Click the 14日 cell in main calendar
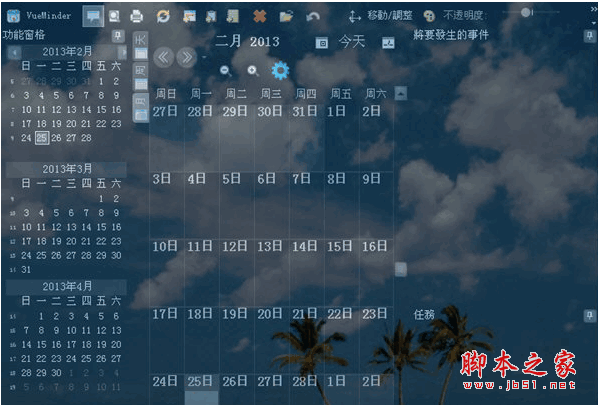The width and height of the screenshot is (598, 405). click(307, 272)
